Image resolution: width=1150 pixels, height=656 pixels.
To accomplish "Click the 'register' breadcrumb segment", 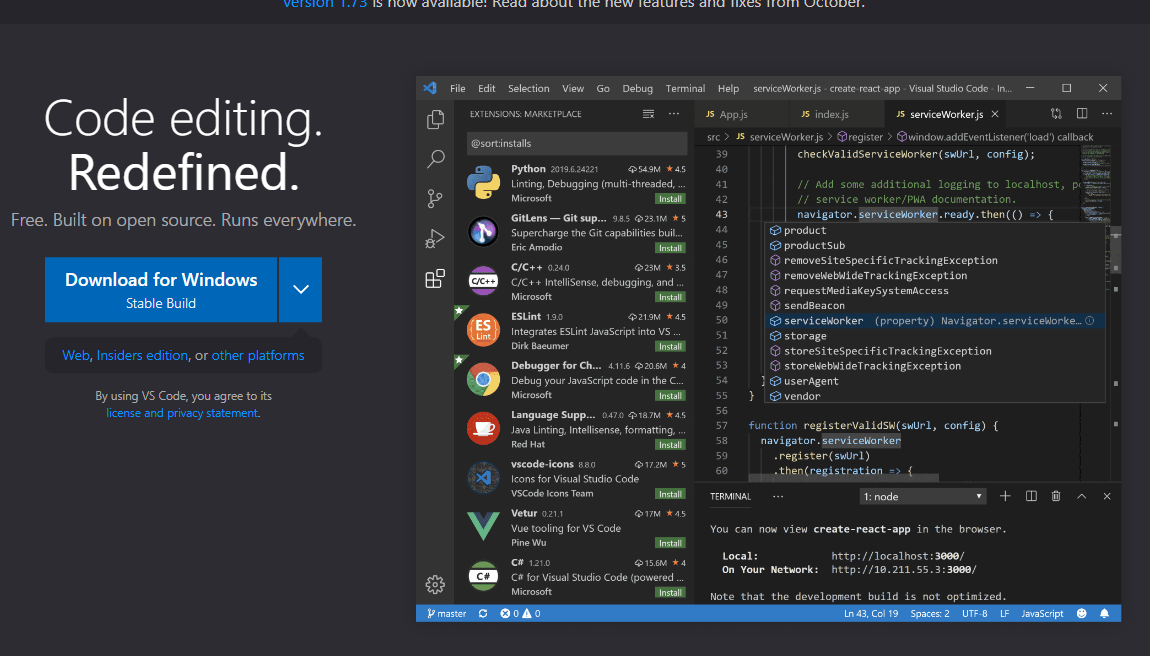I will pos(860,137).
